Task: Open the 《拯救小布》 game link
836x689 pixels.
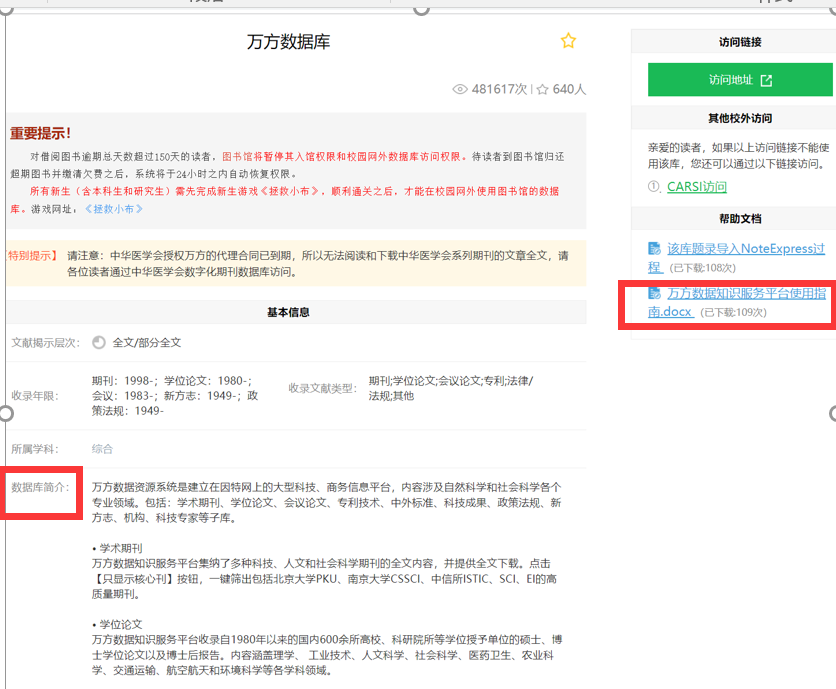Action: coord(114,209)
